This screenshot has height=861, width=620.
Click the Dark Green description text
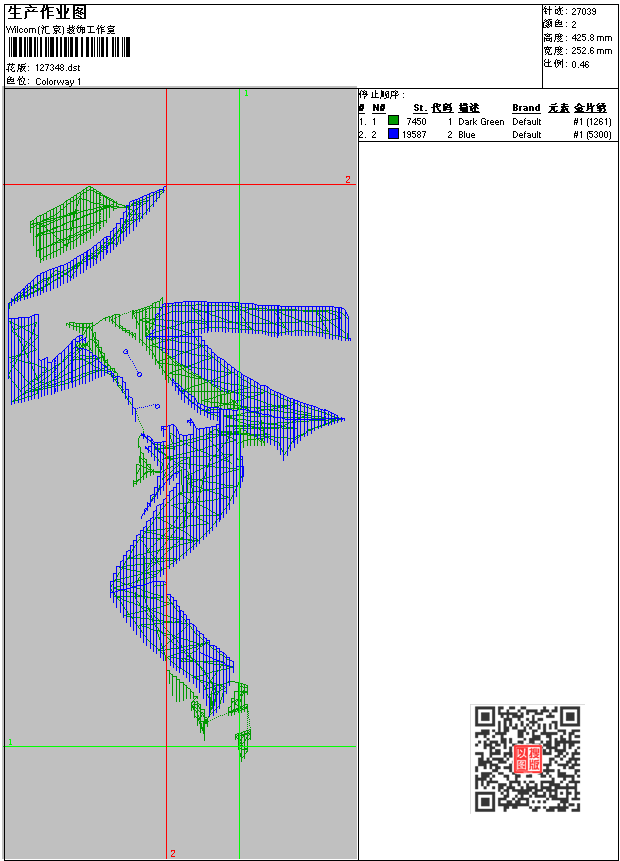(x=481, y=121)
